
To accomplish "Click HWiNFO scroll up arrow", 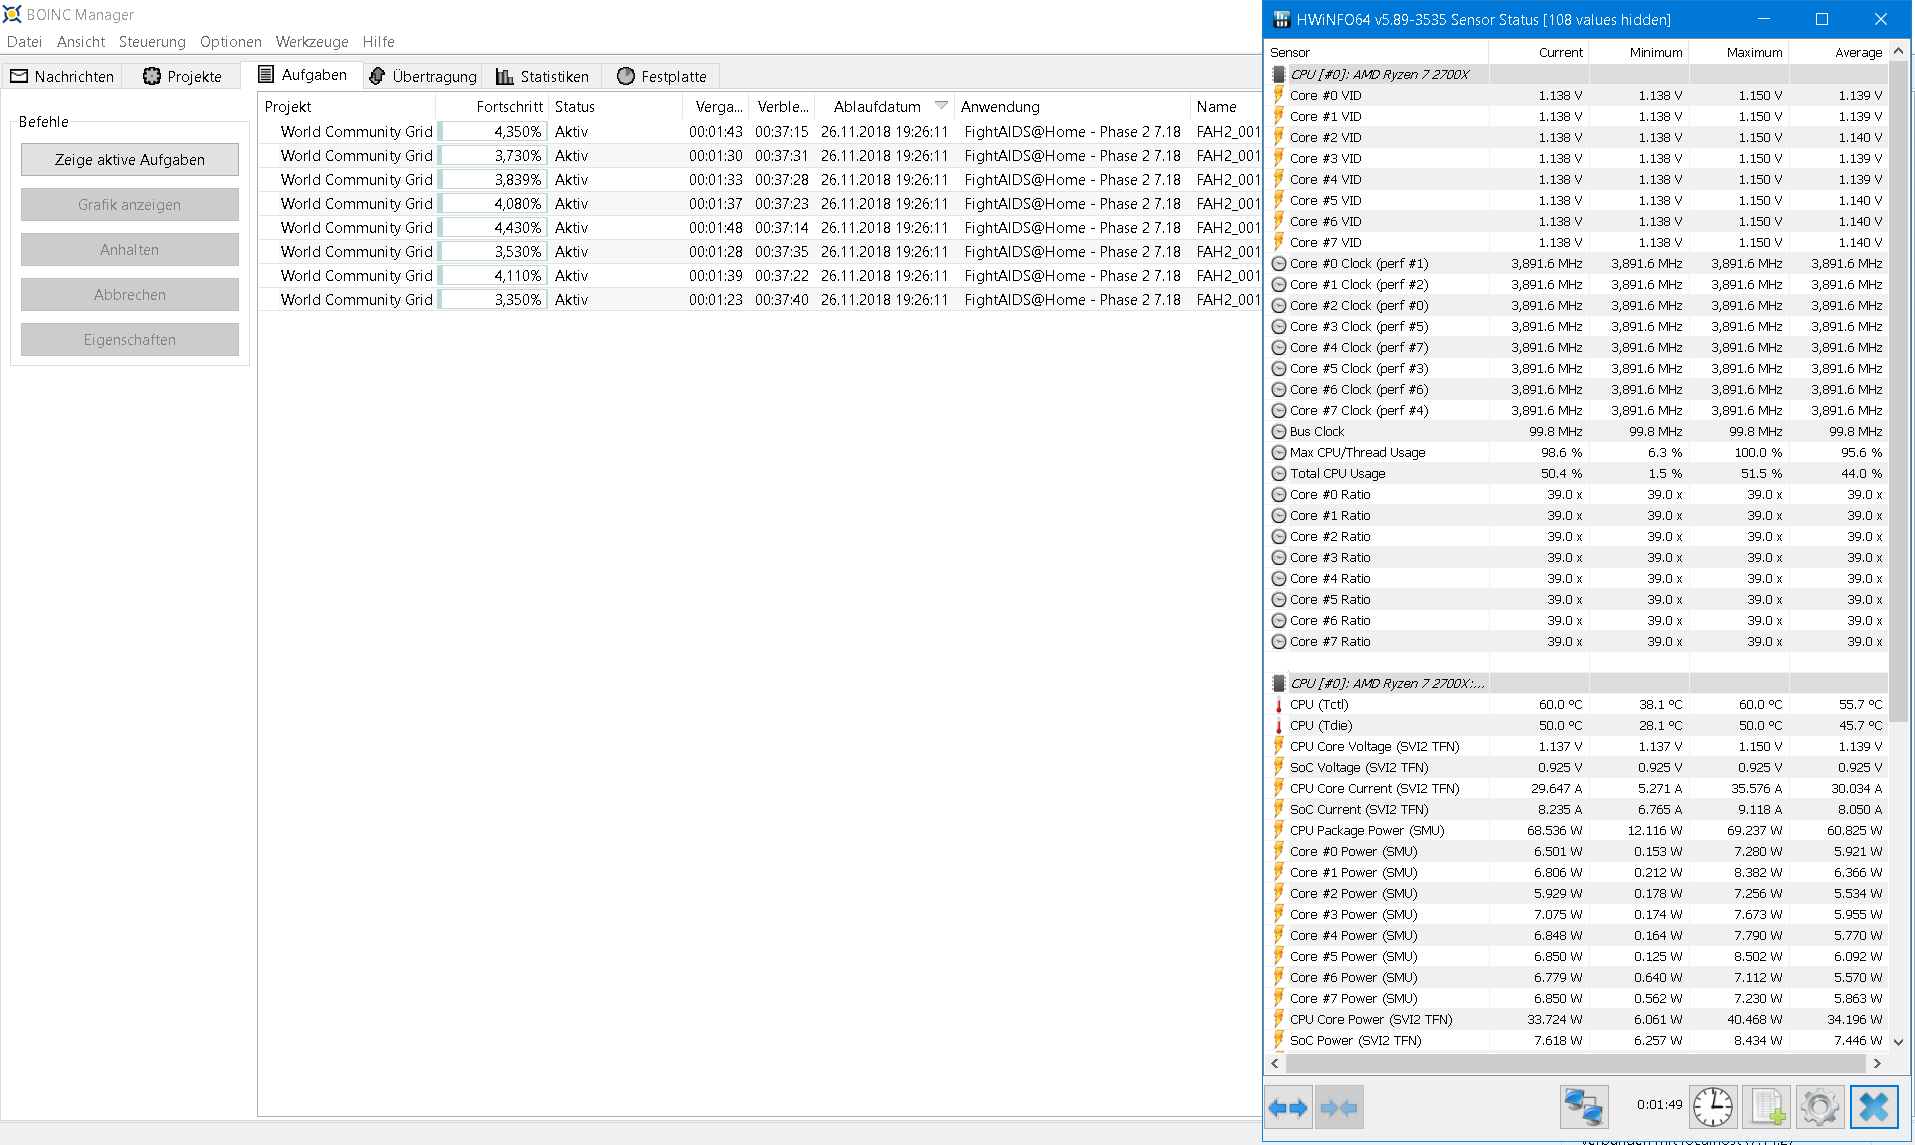I will [x=1898, y=51].
